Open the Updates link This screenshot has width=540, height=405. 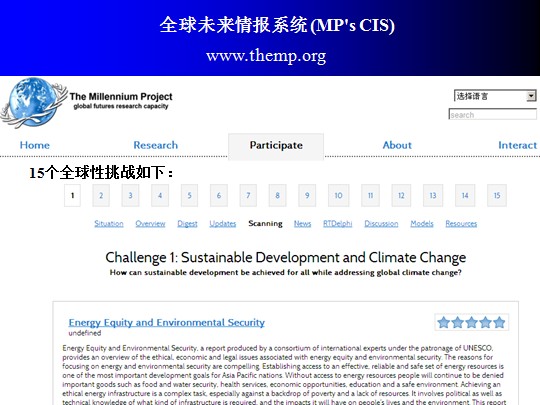(x=223, y=224)
